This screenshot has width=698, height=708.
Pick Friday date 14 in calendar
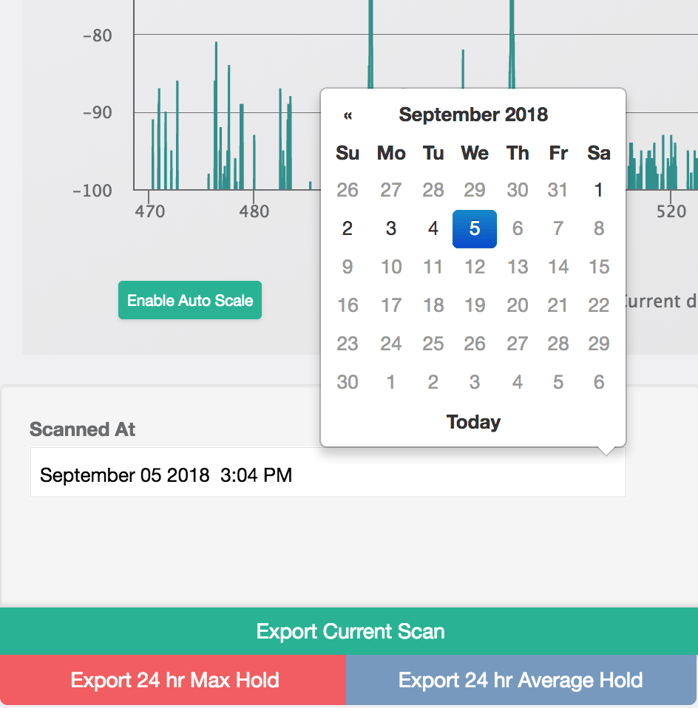tap(558, 267)
